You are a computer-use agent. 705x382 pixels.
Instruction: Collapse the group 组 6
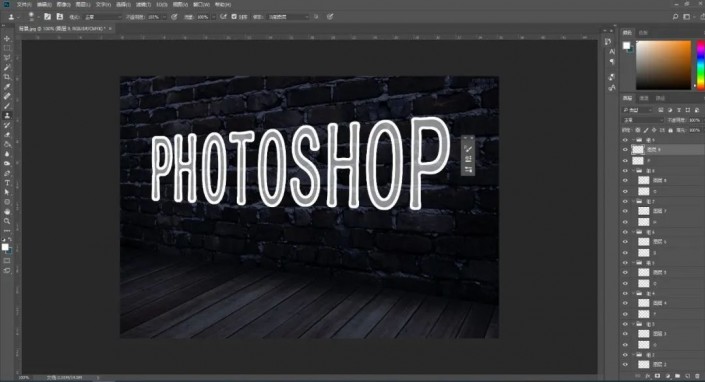633,232
